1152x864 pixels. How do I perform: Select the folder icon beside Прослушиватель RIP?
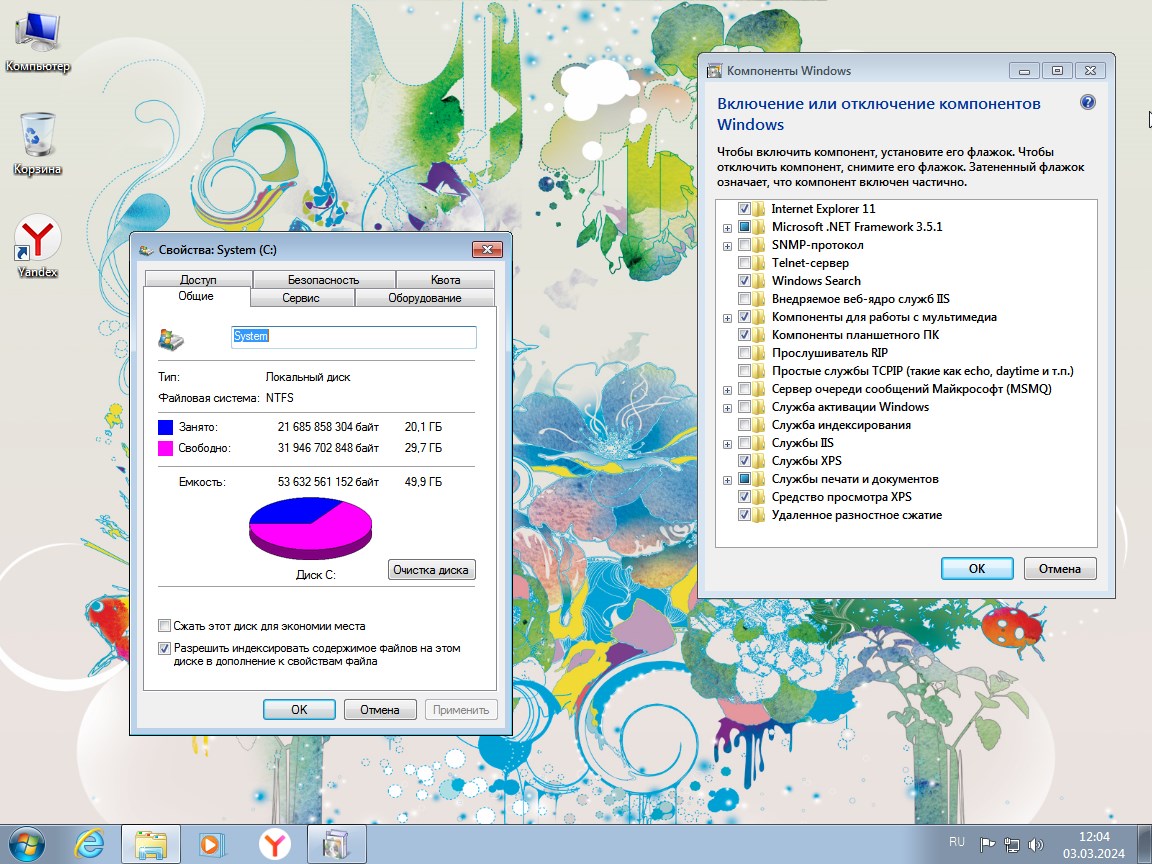pyautogui.click(x=758, y=353)
